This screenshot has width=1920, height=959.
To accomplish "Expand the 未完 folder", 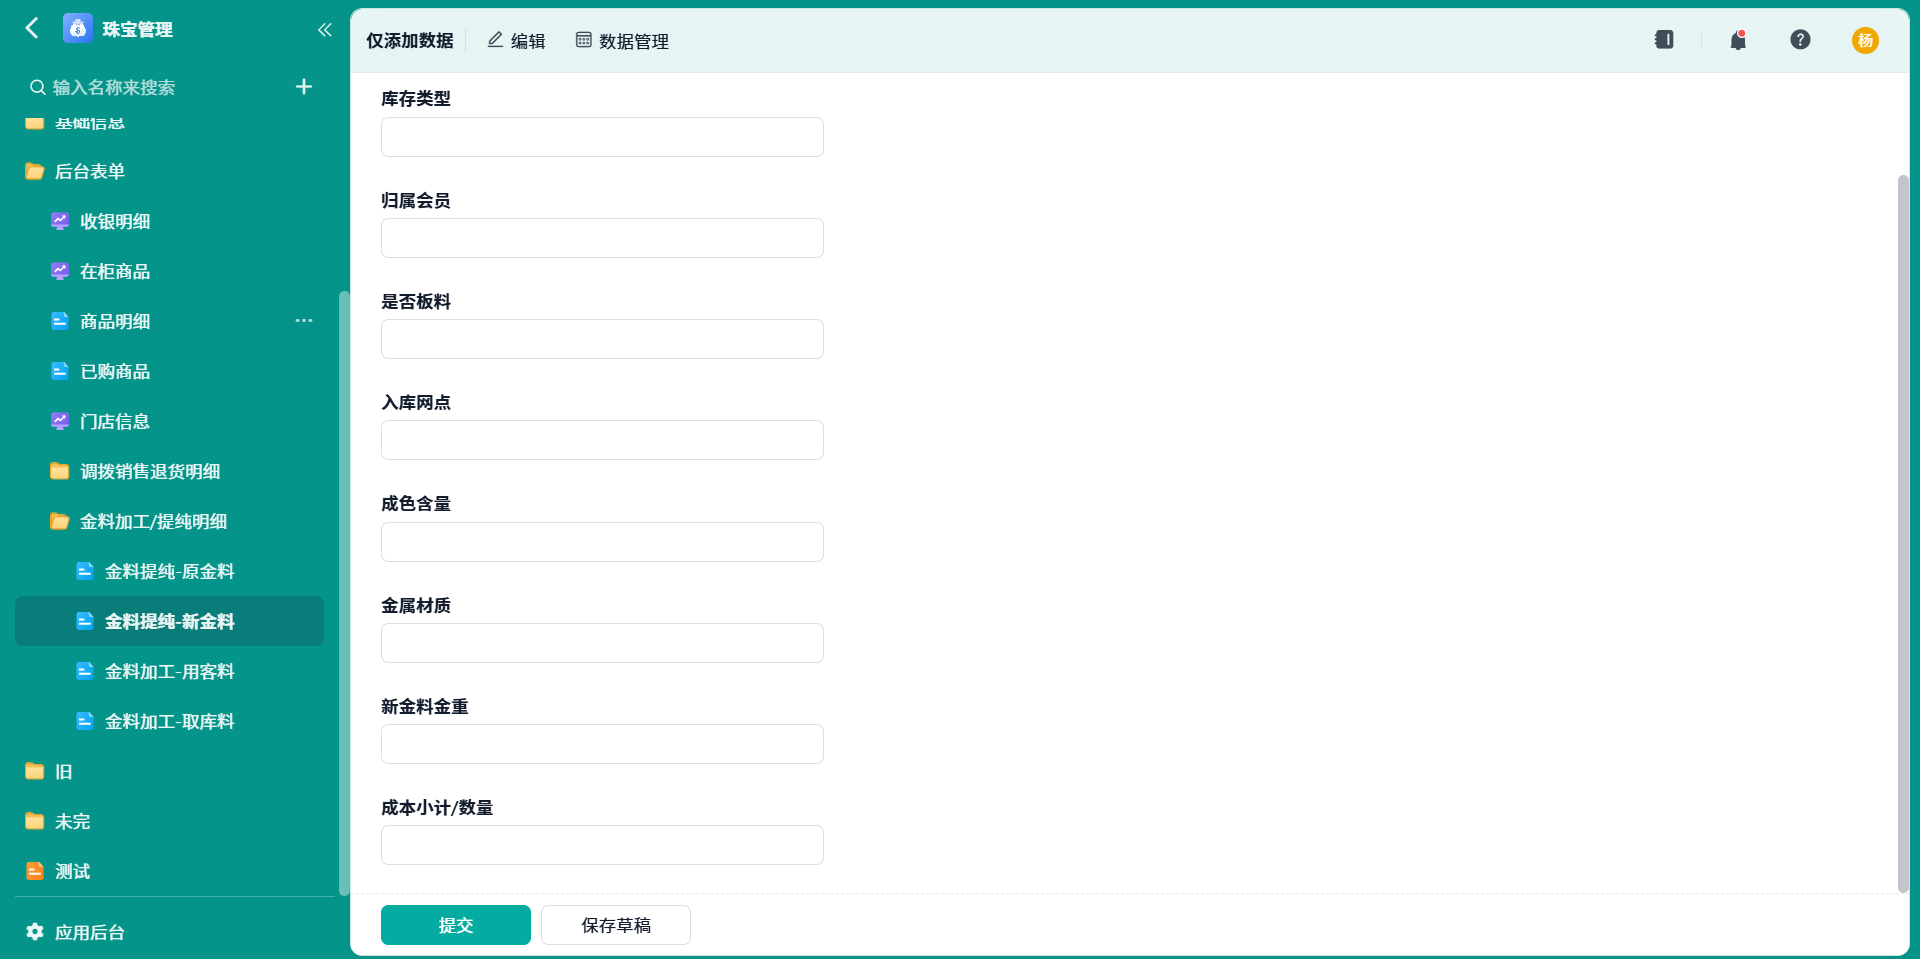I will (35, 821).
